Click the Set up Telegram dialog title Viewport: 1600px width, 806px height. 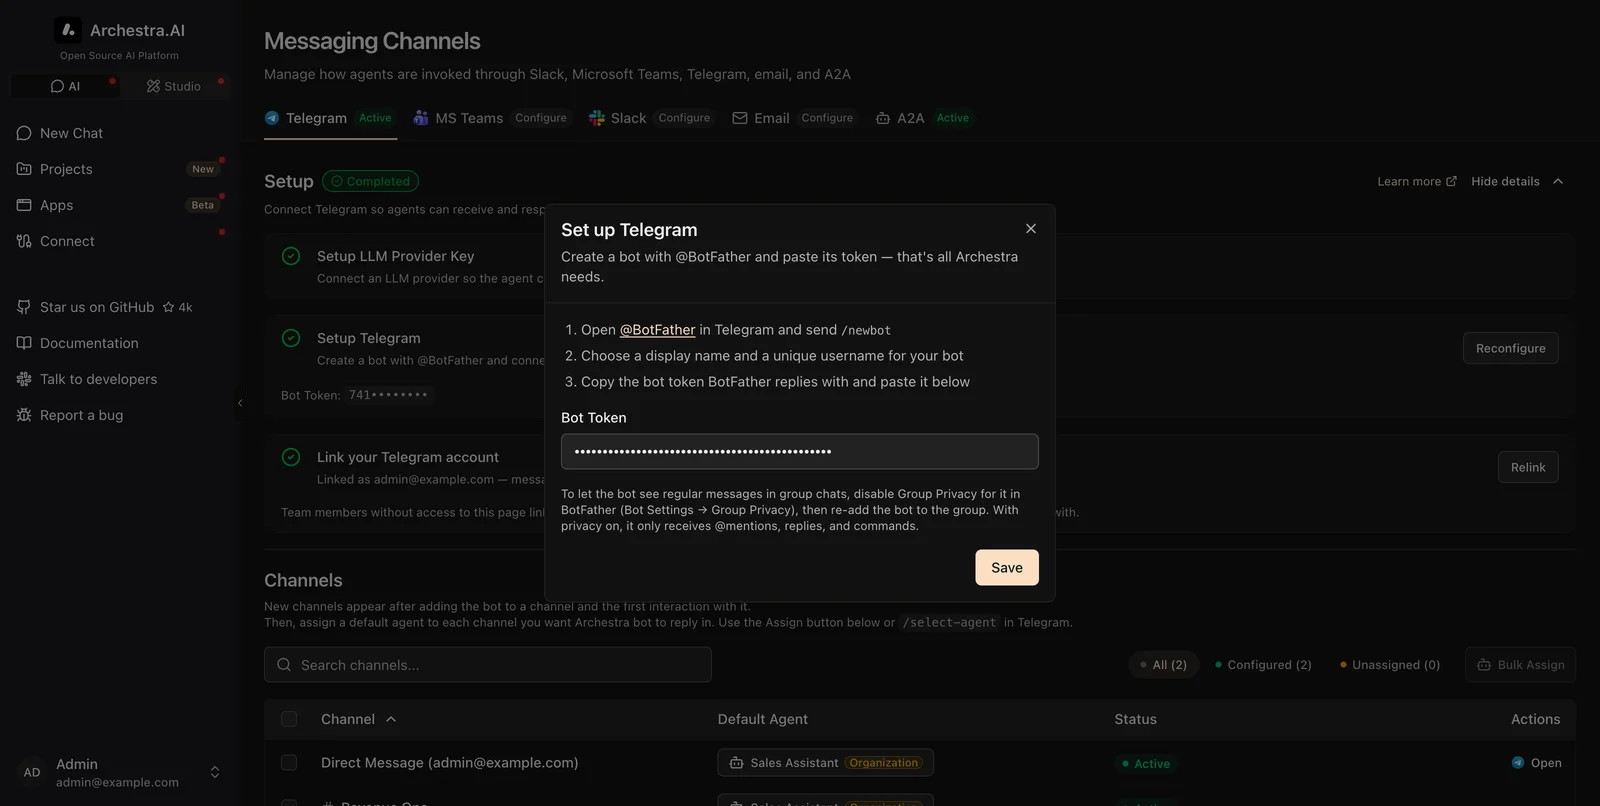click(x=629, y=230)
